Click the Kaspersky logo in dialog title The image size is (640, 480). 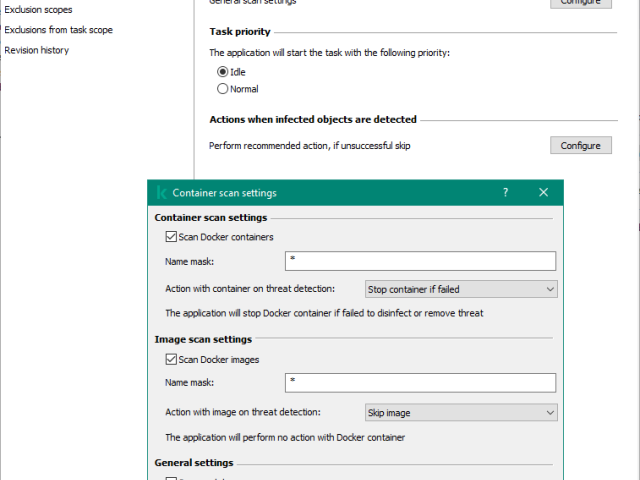pyautogui.click(x=161, y=193)
